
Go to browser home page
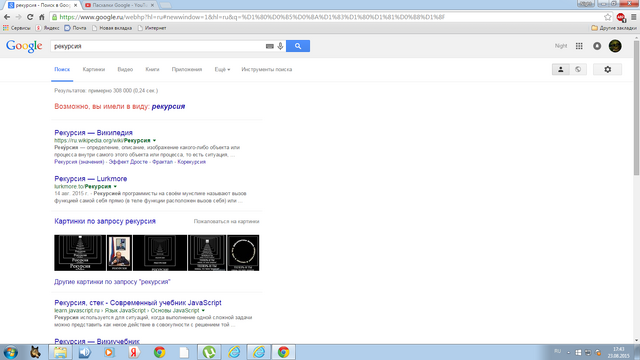(x=42, y=17)
